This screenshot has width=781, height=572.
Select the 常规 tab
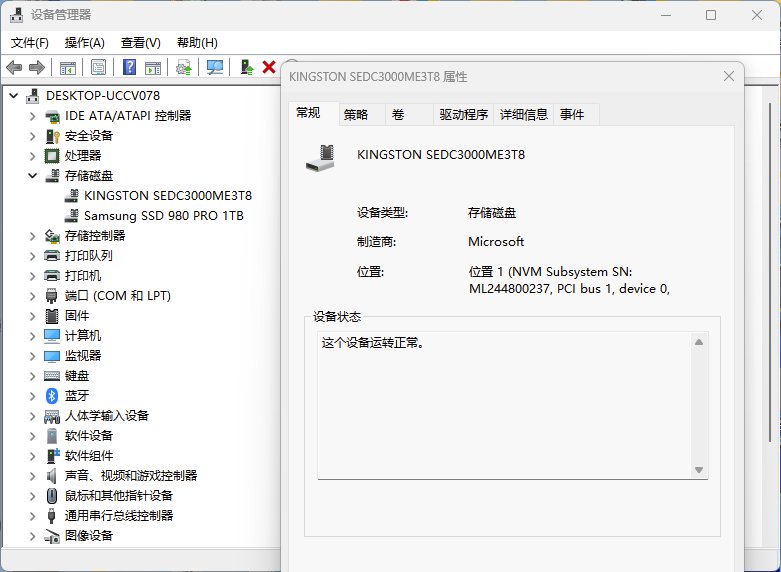(x=314, y=113)
